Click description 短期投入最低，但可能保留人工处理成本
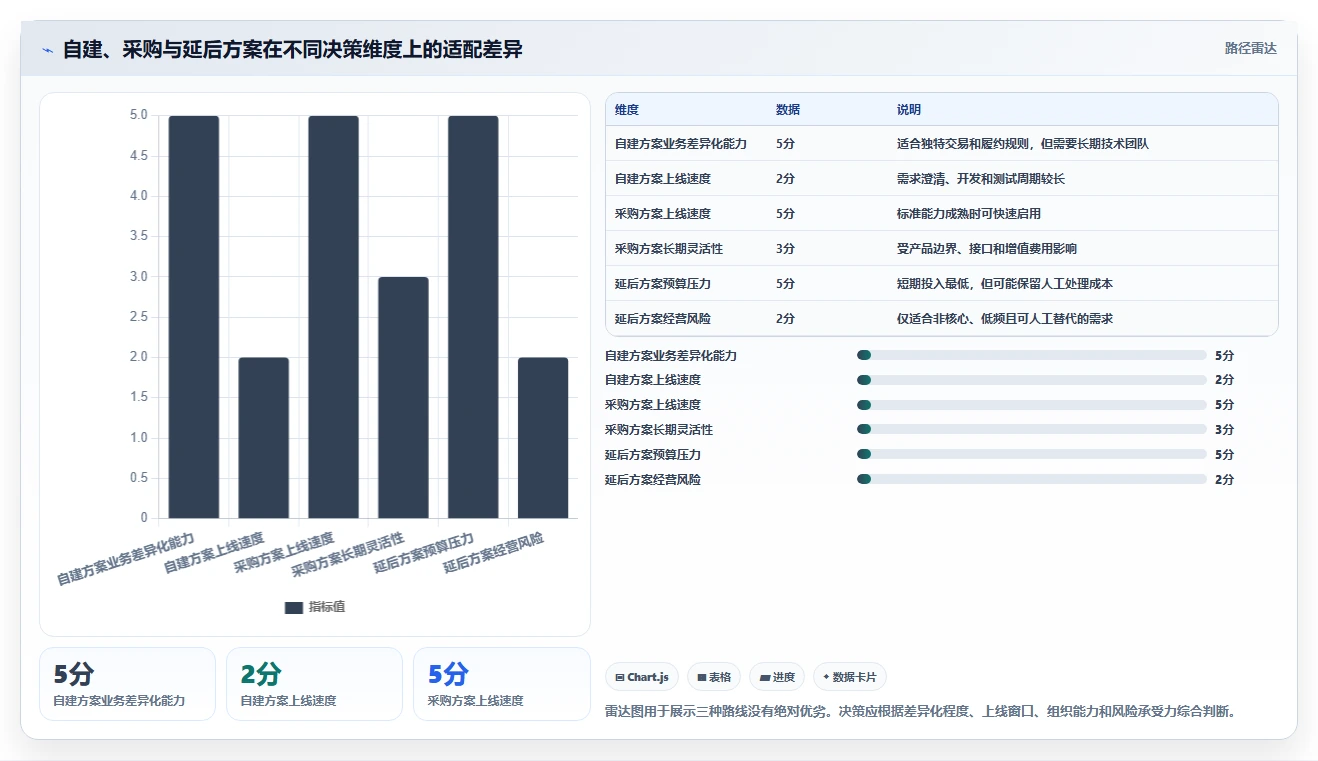Image resolution: width=1318 pixels, height=761 pixels. 1005,284
